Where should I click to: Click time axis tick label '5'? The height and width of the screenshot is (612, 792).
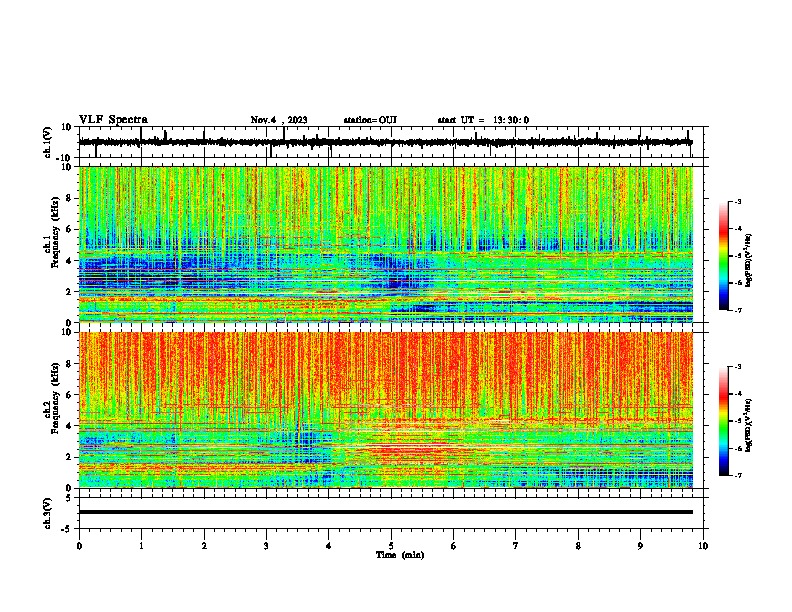pyautogui.click(x=391, y=546)
